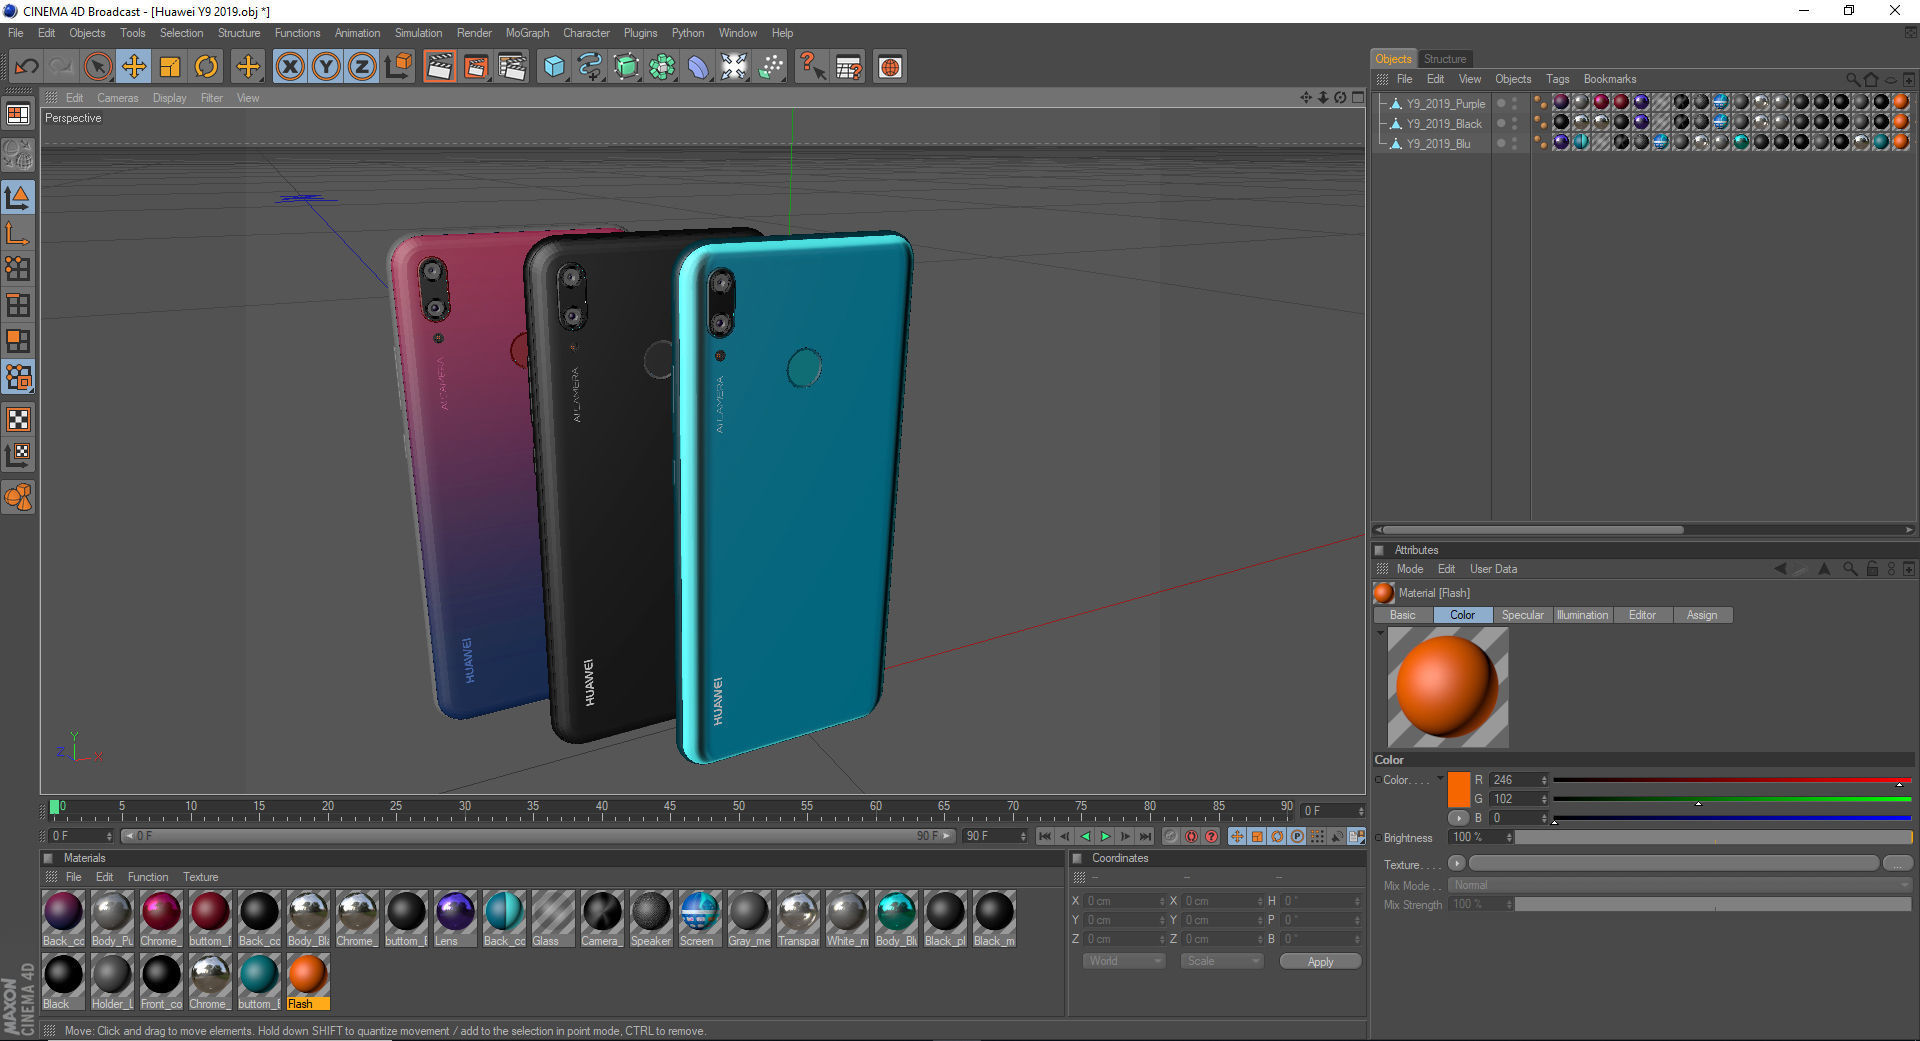The width and height of the screenshot is (1920, 1041).
Task: Switch to the Polygons mode icon in left sidebar
Action: pyautogui.click(x=18, y=341)
